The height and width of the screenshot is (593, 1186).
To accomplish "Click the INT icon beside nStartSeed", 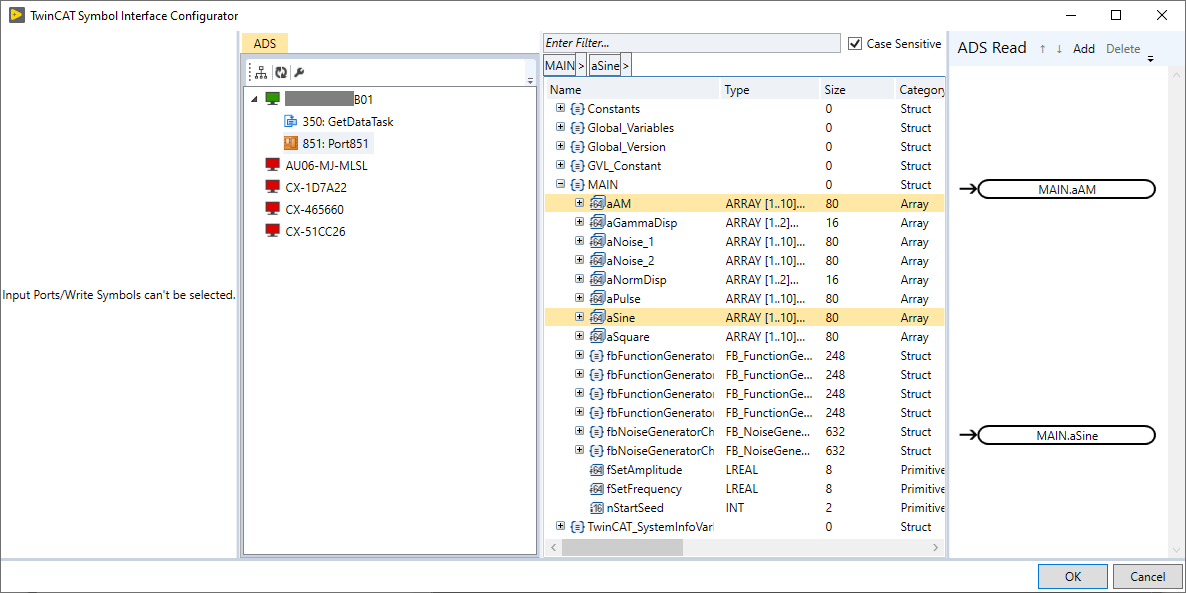I will point(597,508).
